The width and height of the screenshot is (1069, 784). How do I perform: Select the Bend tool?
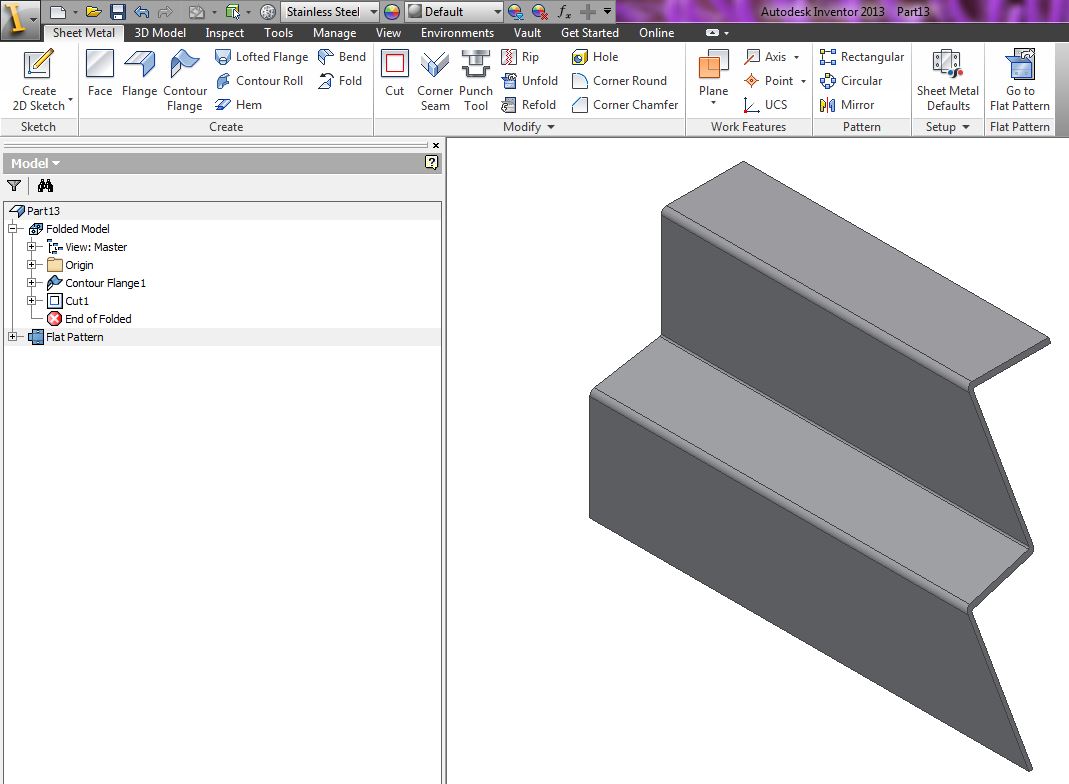point(342,57)
